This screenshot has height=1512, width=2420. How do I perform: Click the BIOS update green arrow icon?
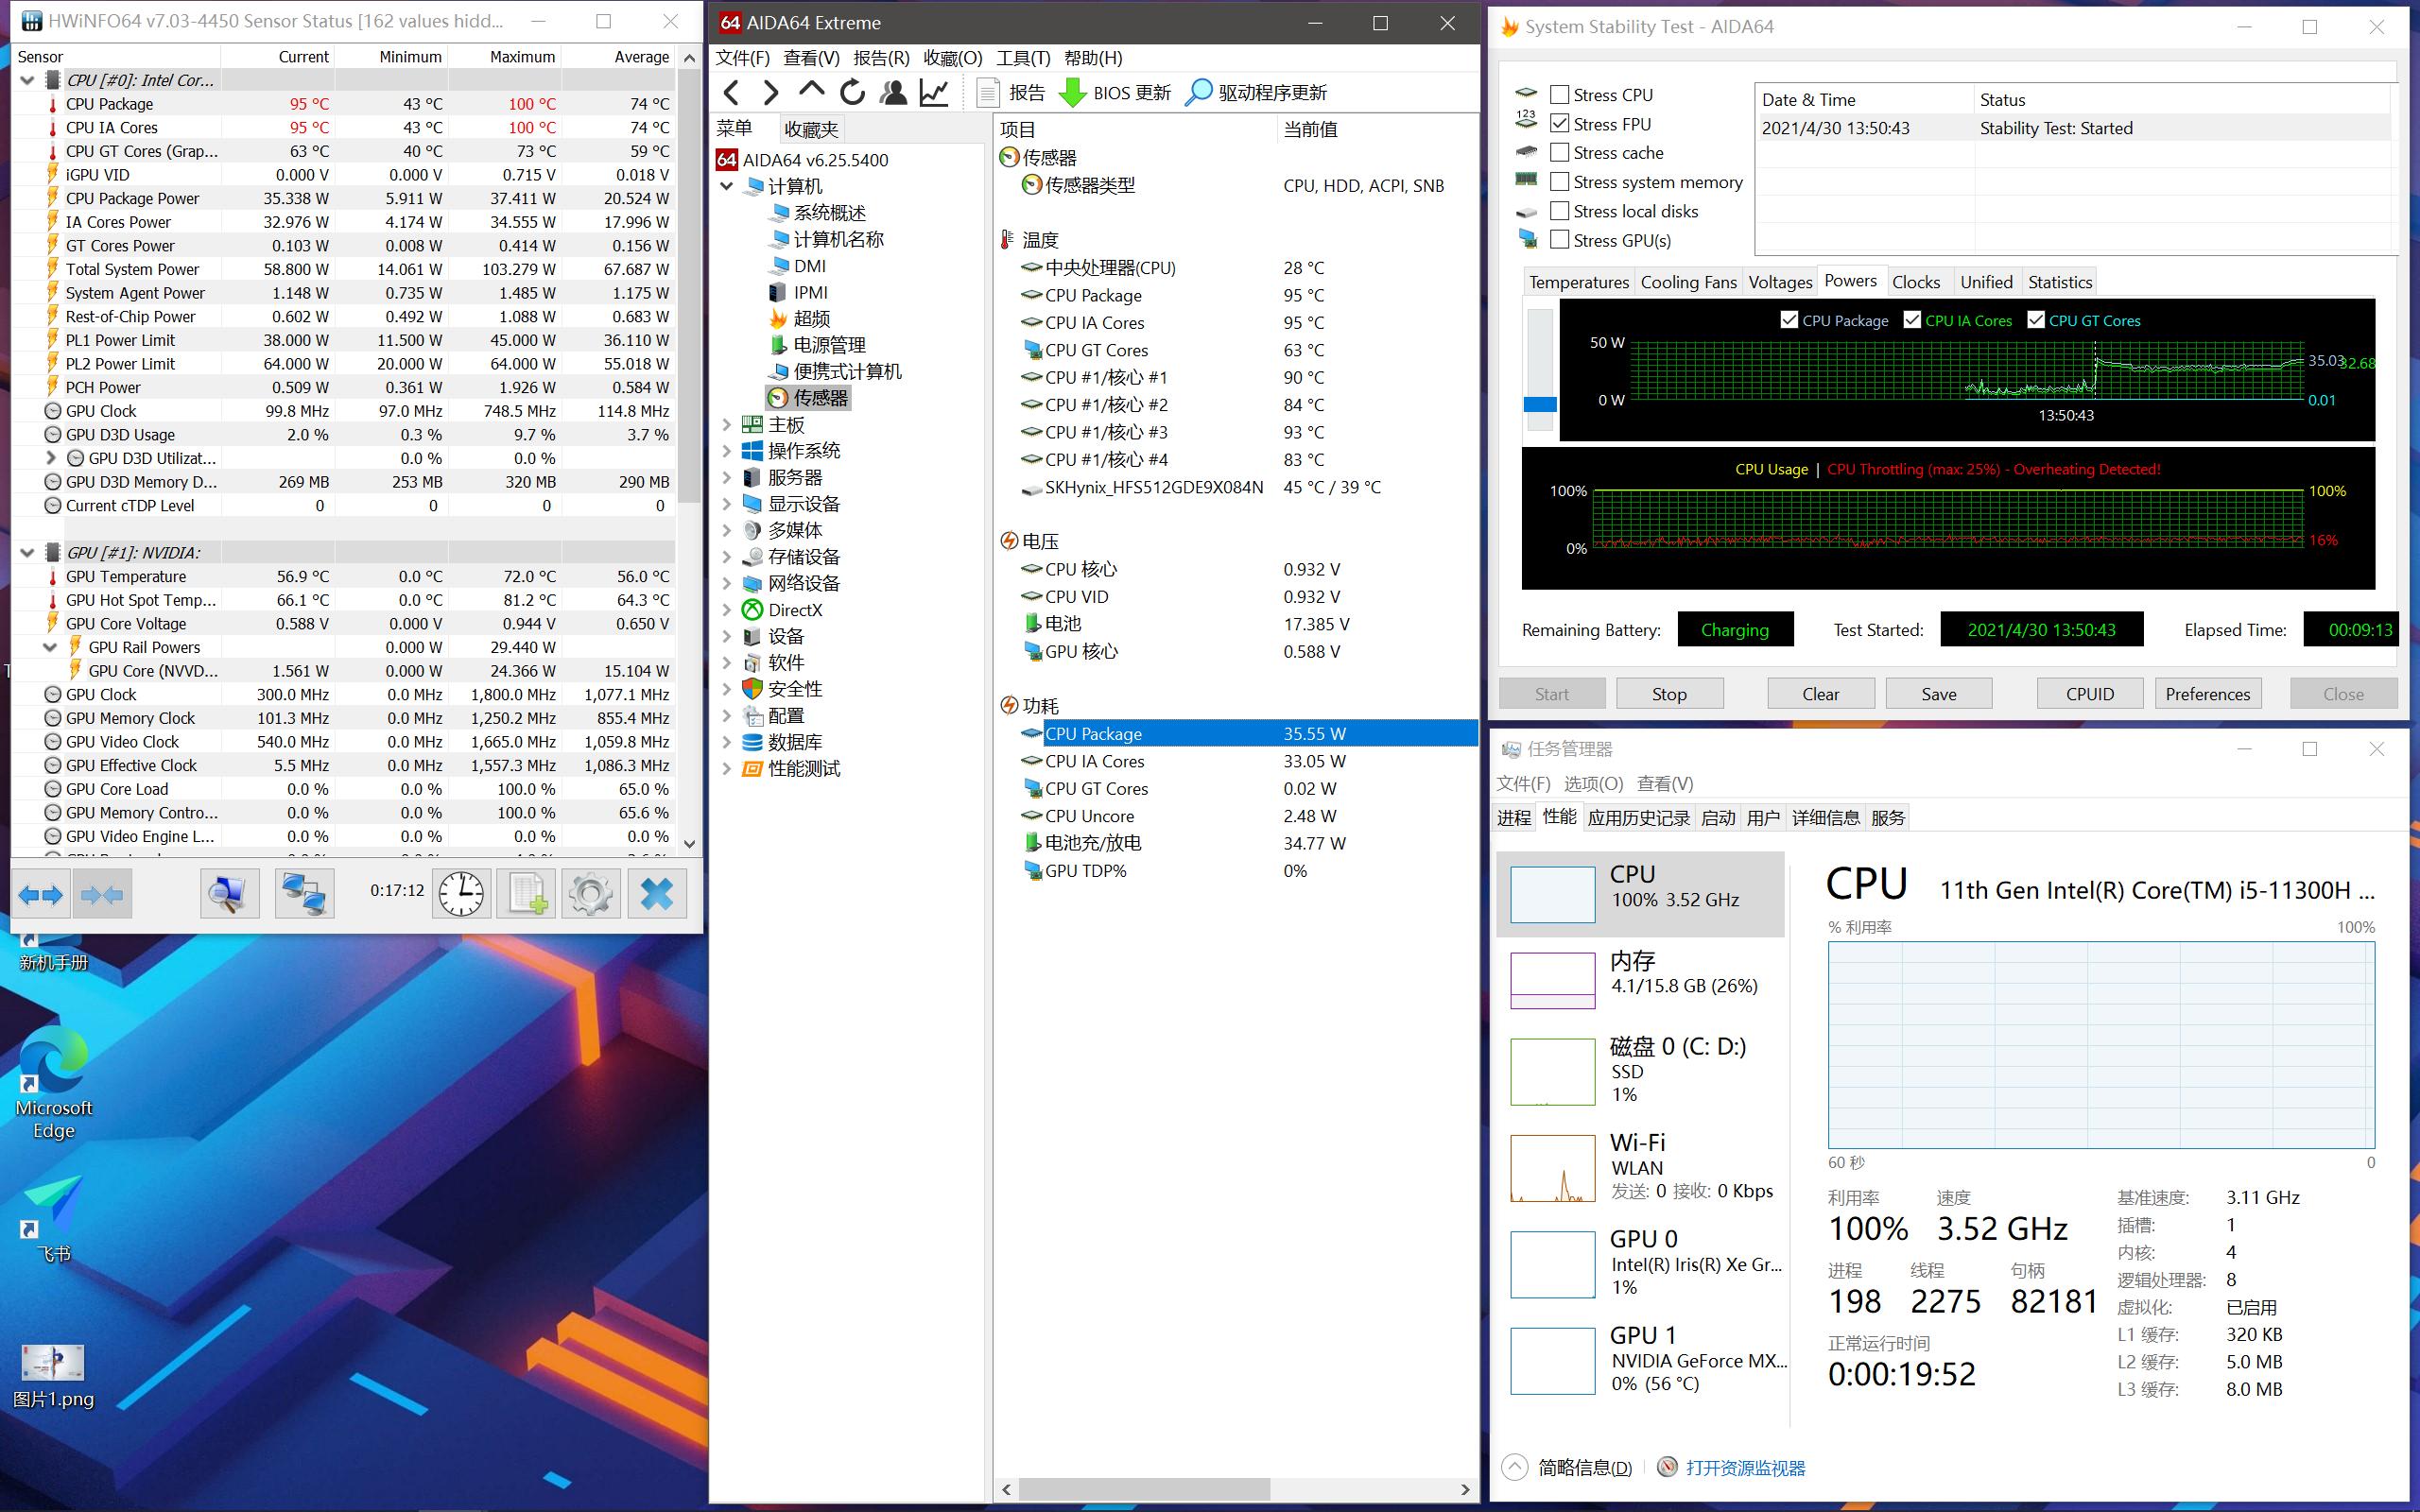pyautogui.click(x=1072, y=93)
